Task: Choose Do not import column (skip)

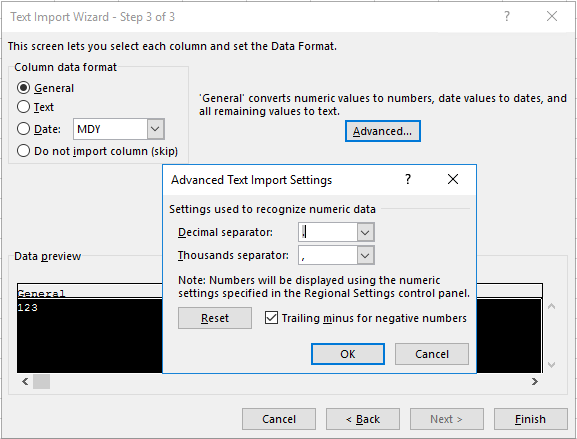Action: 23,151
